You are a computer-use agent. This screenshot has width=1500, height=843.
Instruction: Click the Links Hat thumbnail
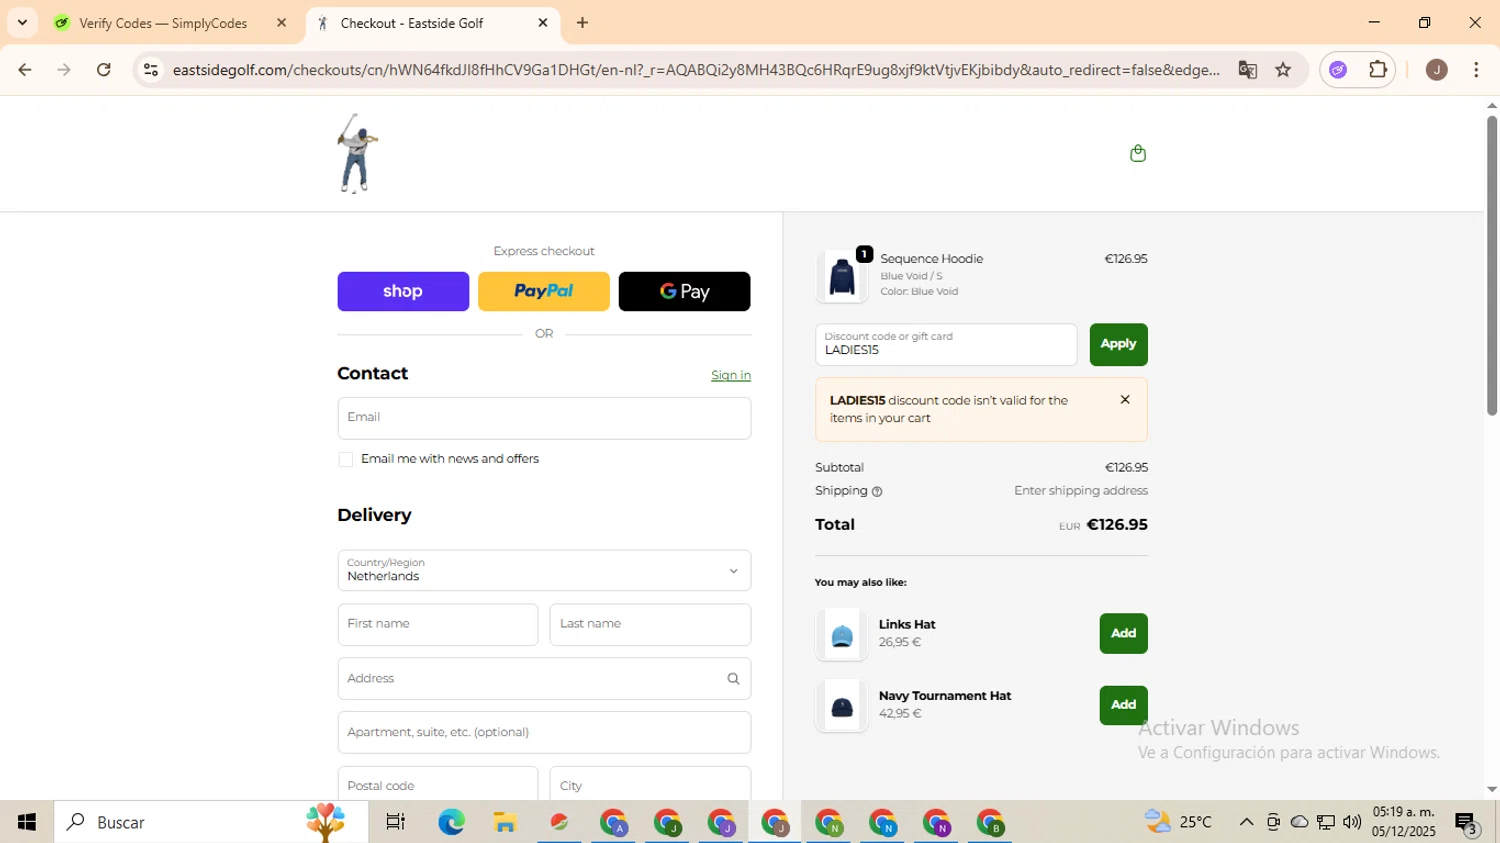click(x=842, y=634)
